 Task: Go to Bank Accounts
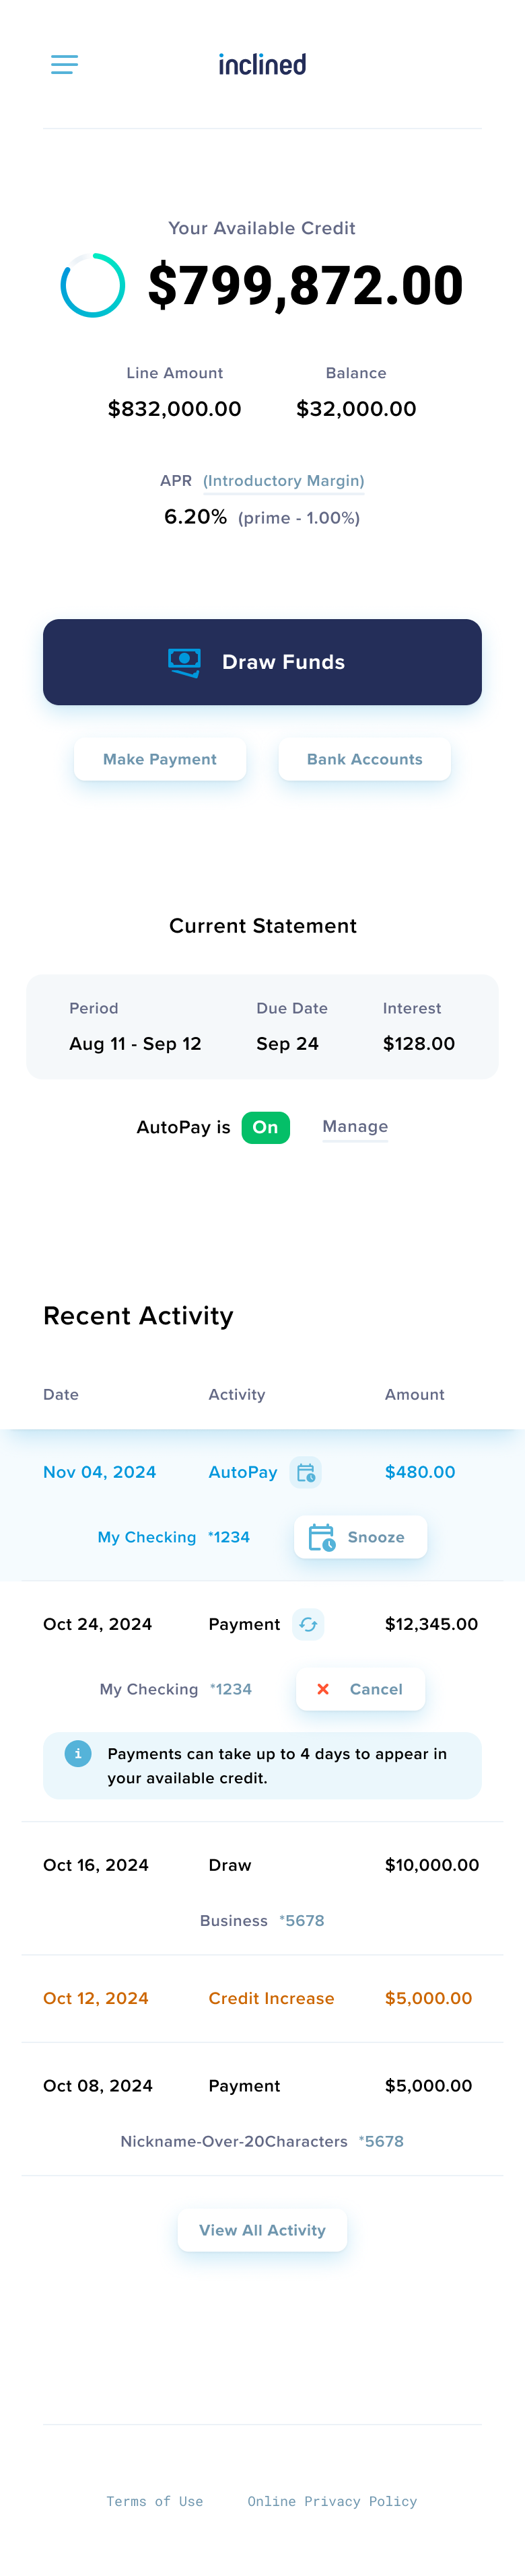tap(364, 760)
